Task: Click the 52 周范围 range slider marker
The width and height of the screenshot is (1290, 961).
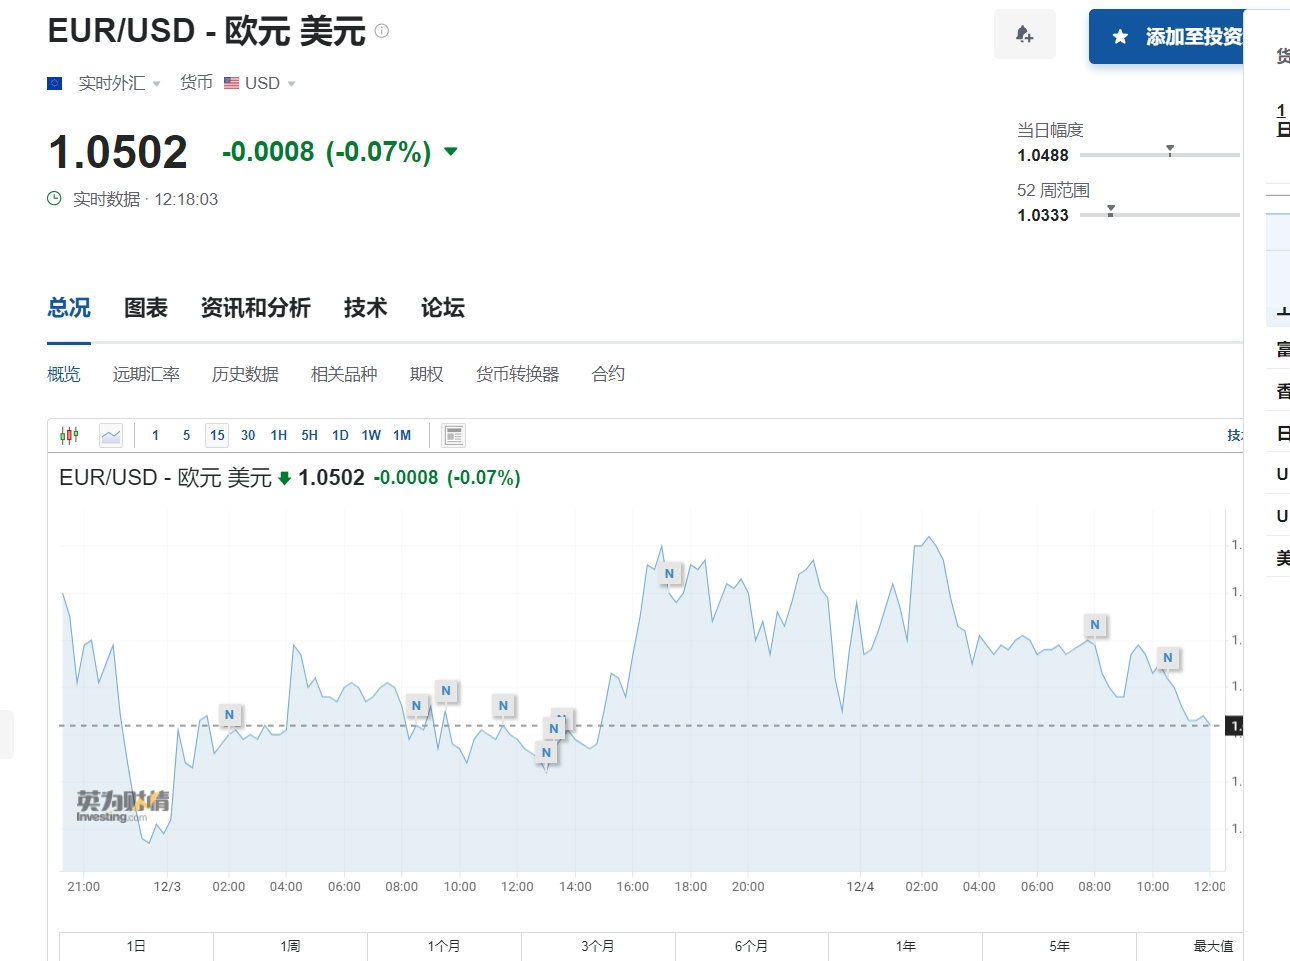Action: click(1111, 211)
